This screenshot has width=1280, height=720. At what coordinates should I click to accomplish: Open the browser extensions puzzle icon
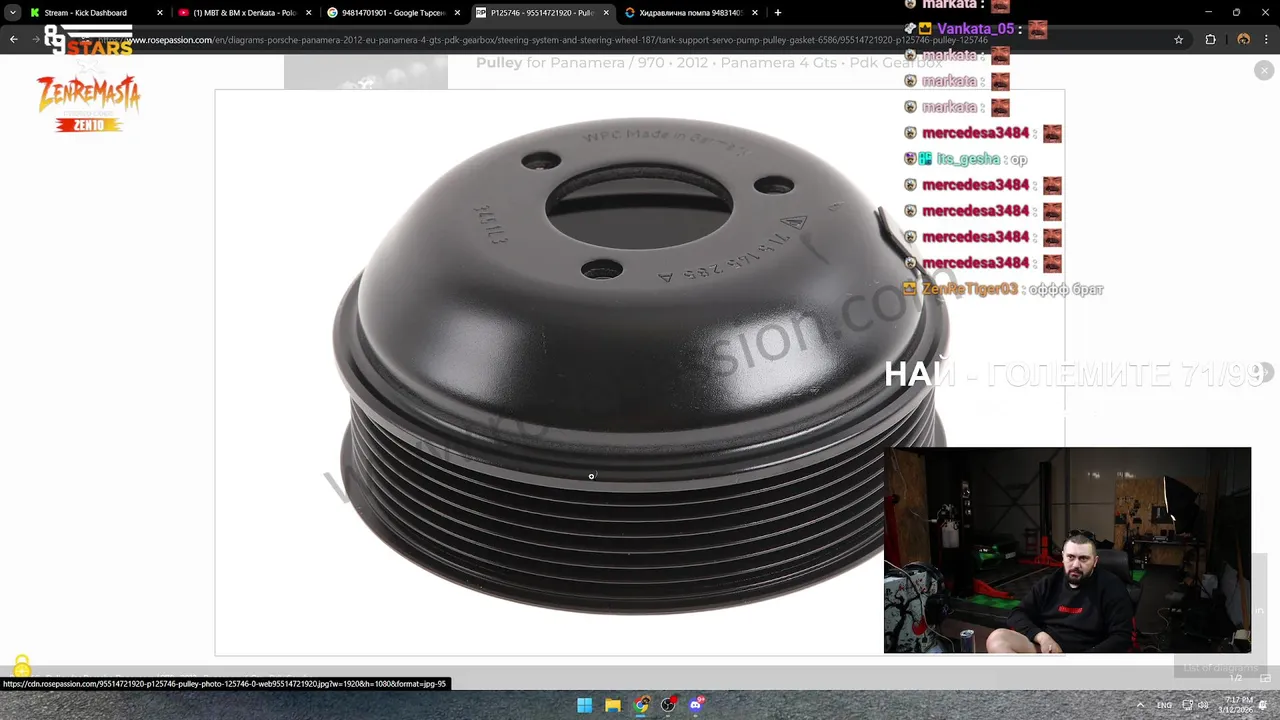1211,40
